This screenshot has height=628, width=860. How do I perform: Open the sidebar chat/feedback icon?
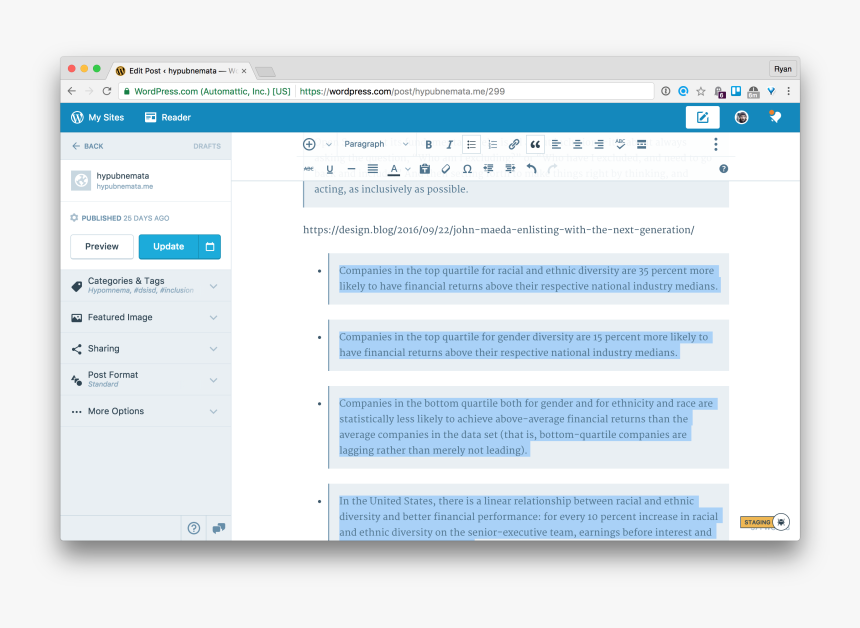click(x=218, y=528)
